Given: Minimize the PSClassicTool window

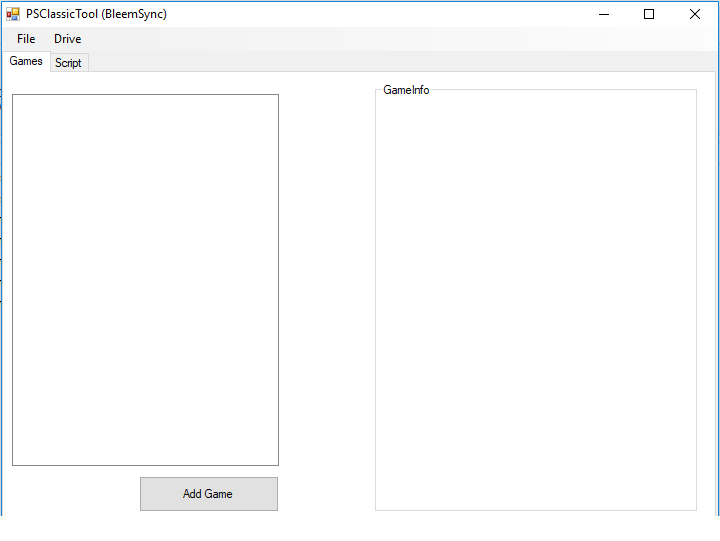Looking at the screenshot, I should pyautogui.click(x=603, y=14).
